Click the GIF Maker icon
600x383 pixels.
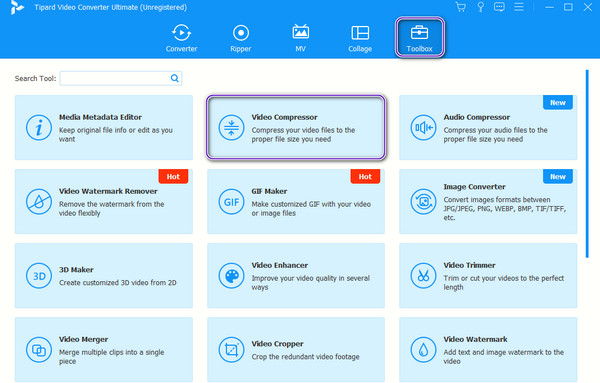point(231,202)
